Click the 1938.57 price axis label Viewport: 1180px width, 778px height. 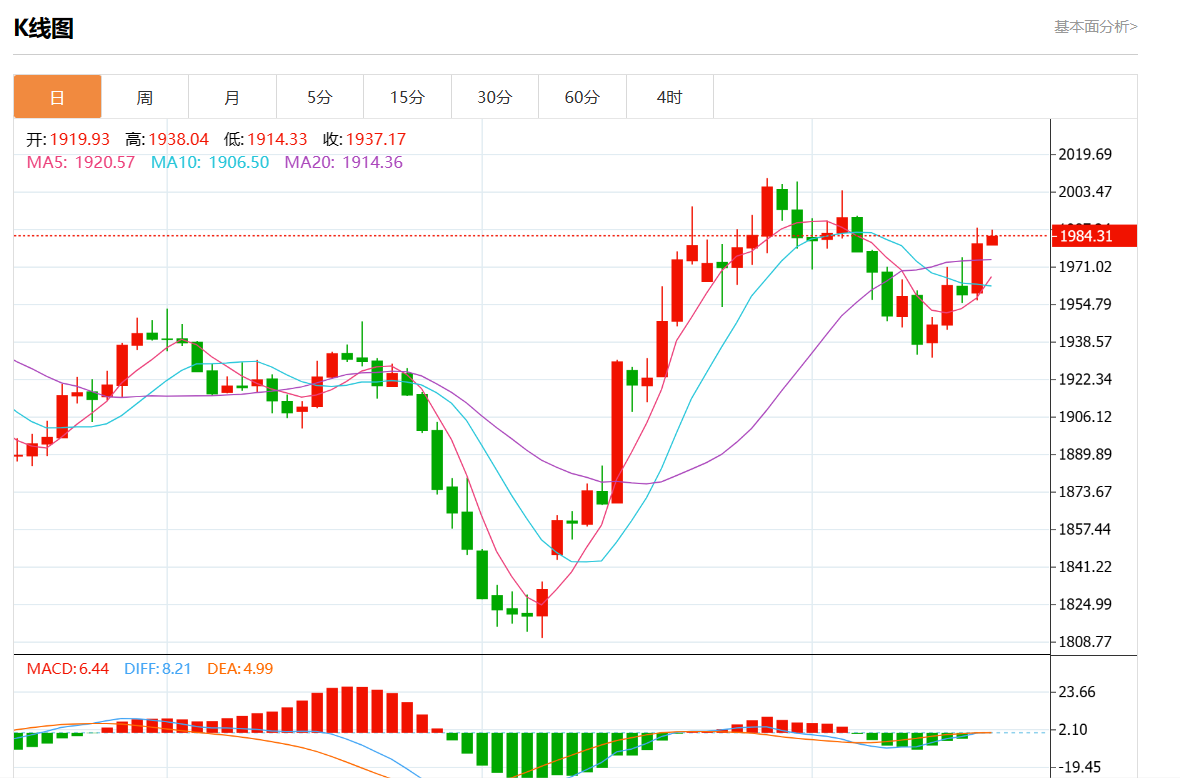pos(1085,342)
